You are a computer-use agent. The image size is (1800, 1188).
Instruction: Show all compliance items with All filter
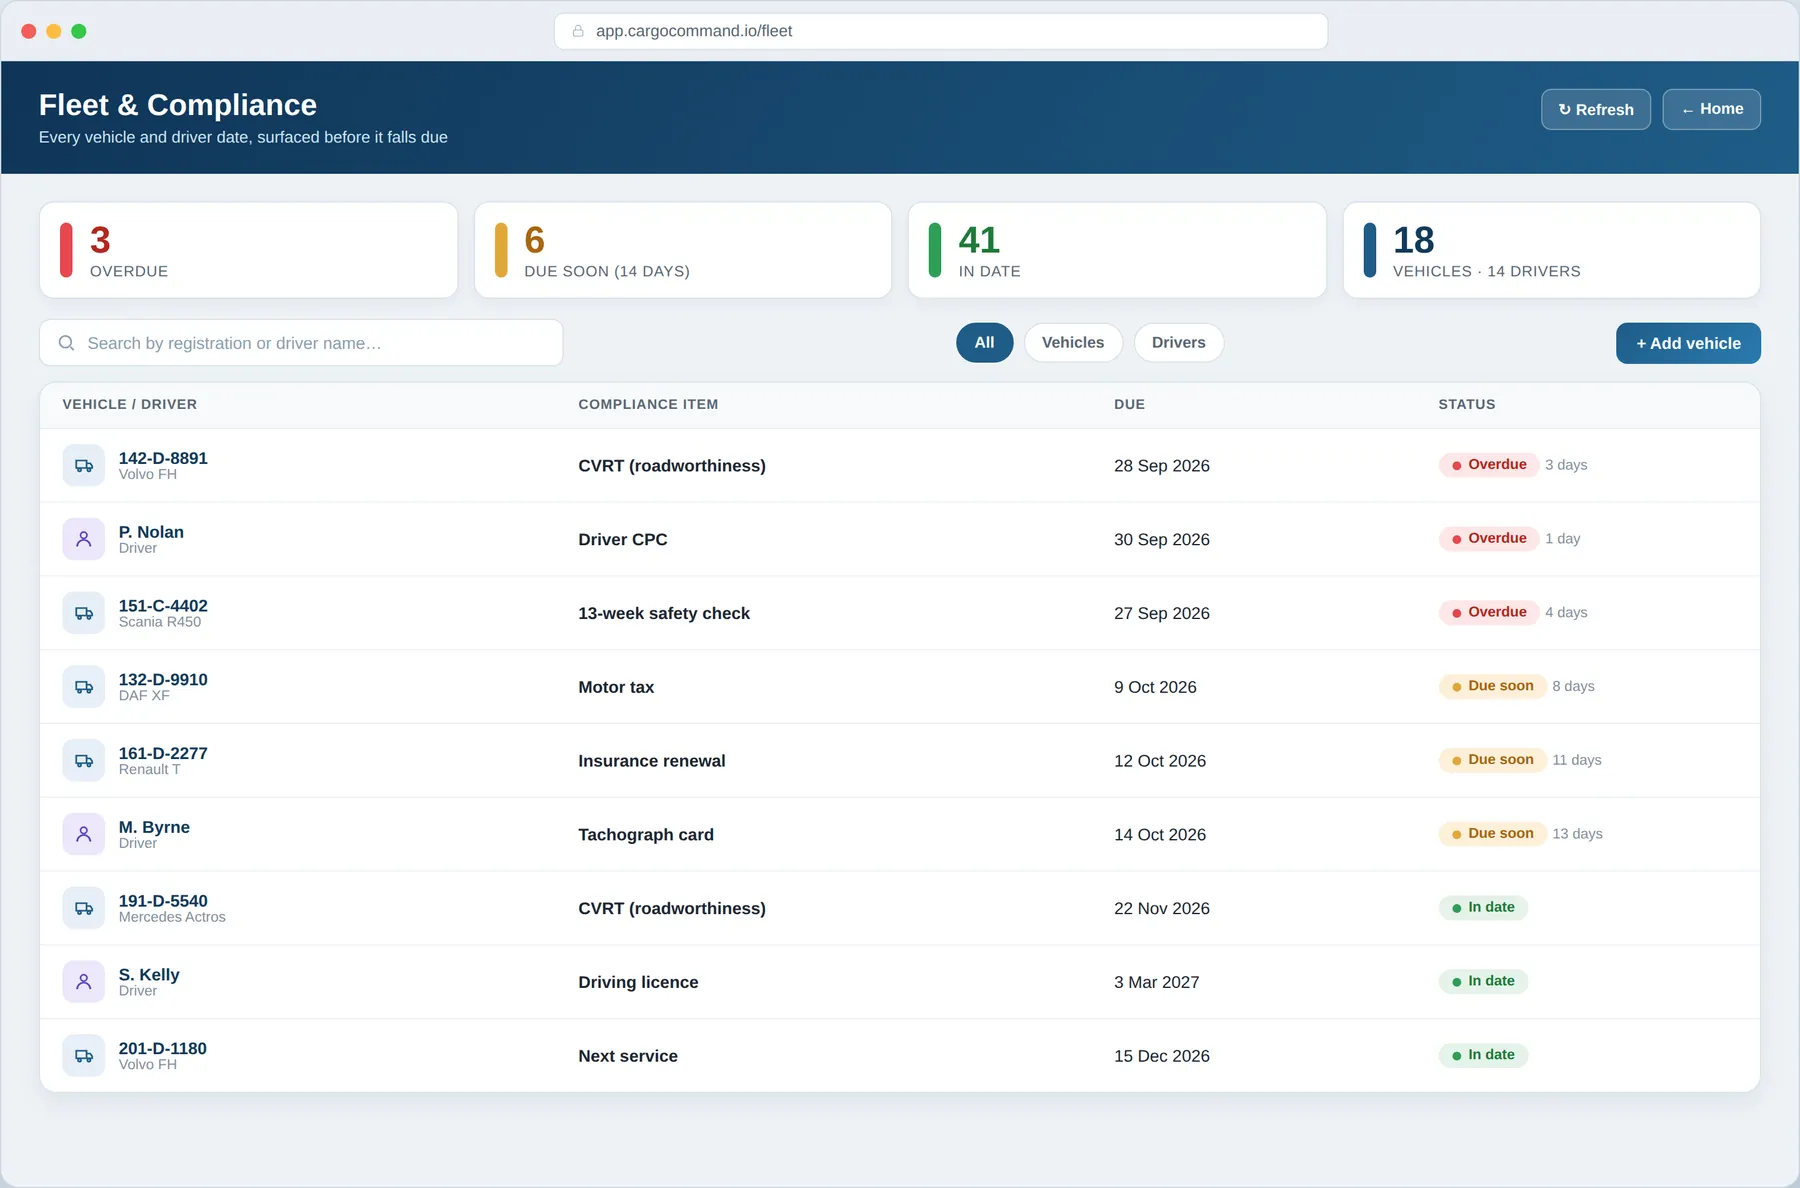coord(985,343)
